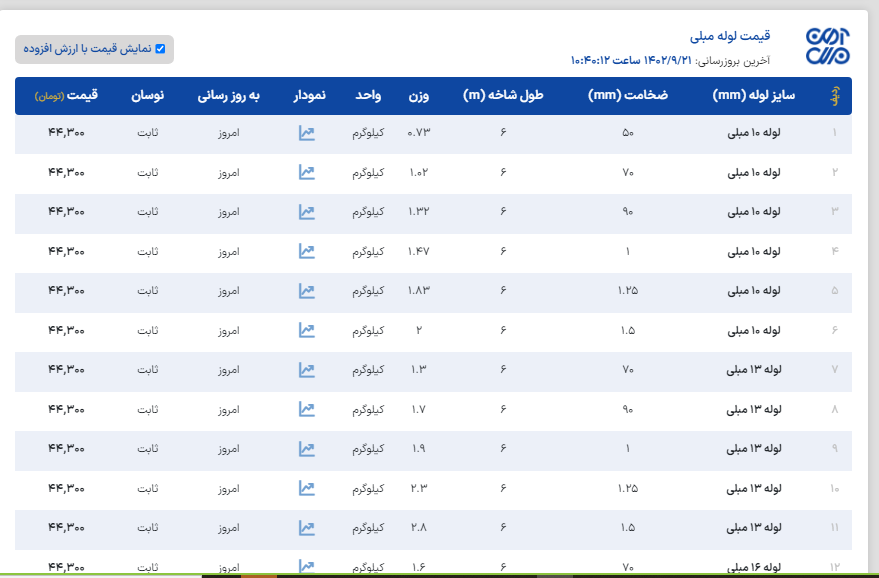Click the 44,300 price in row 4

coord(66,251)
